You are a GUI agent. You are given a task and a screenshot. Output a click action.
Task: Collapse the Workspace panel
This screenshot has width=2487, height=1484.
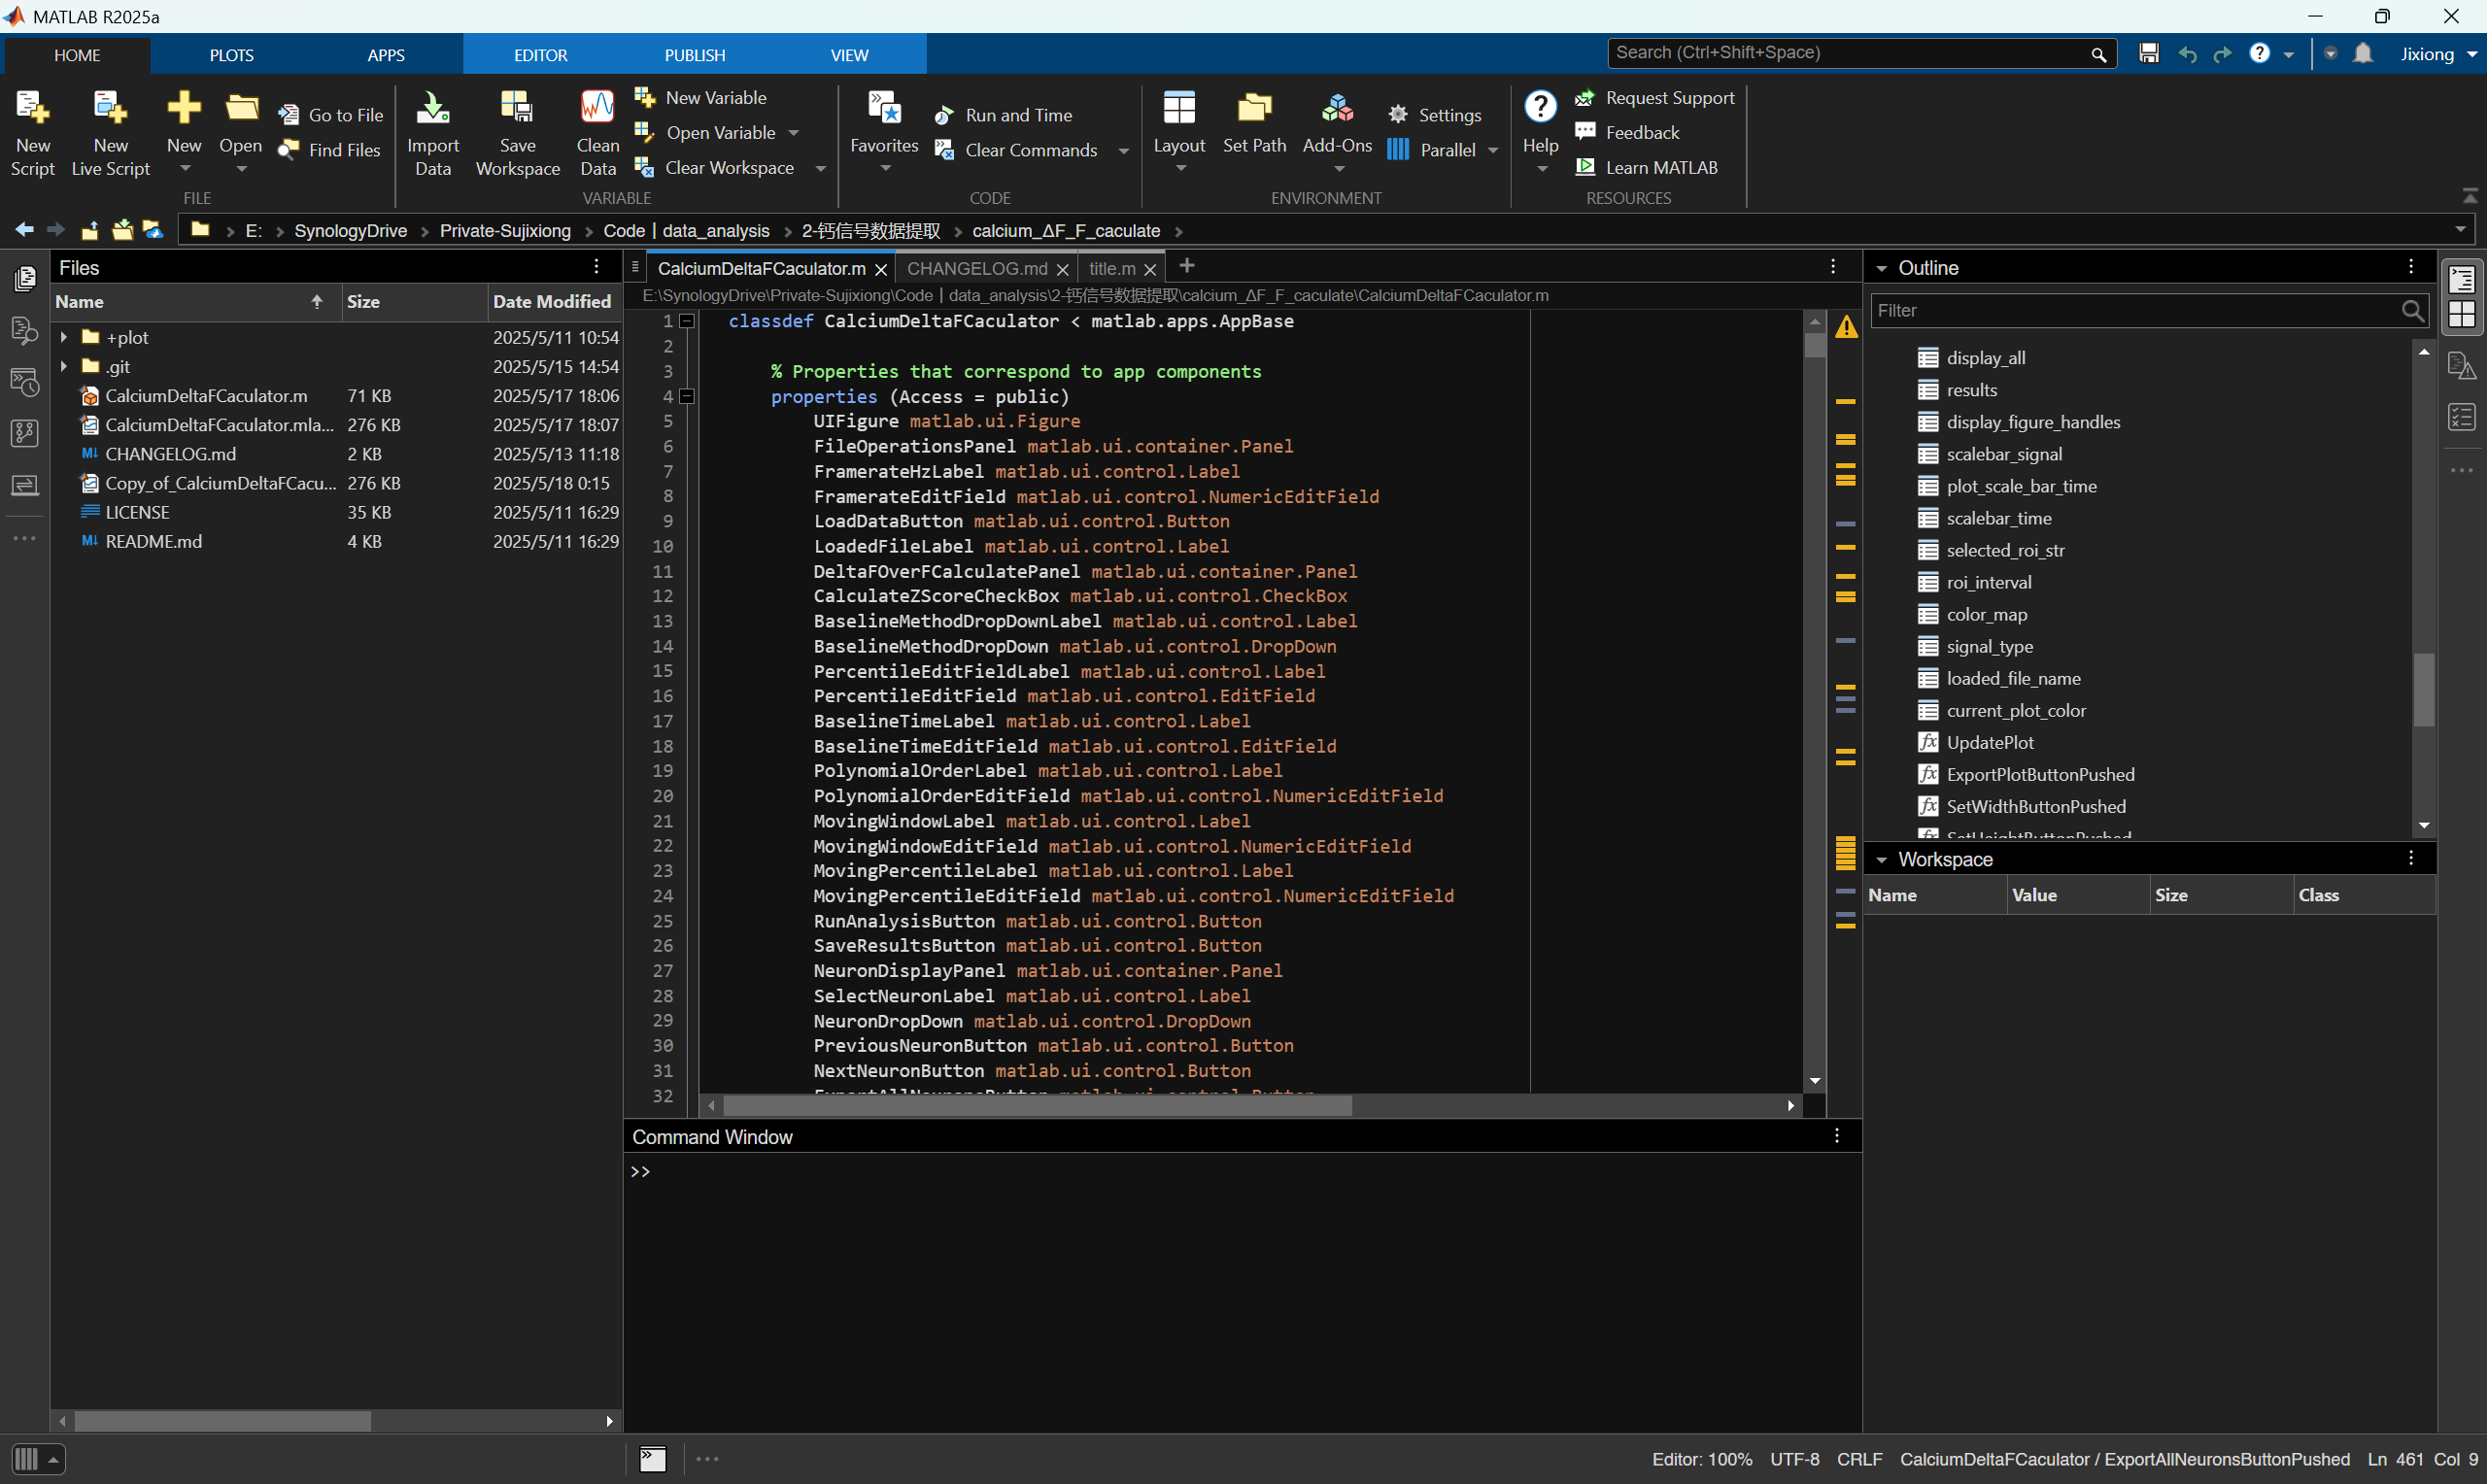coord(1882,860)
